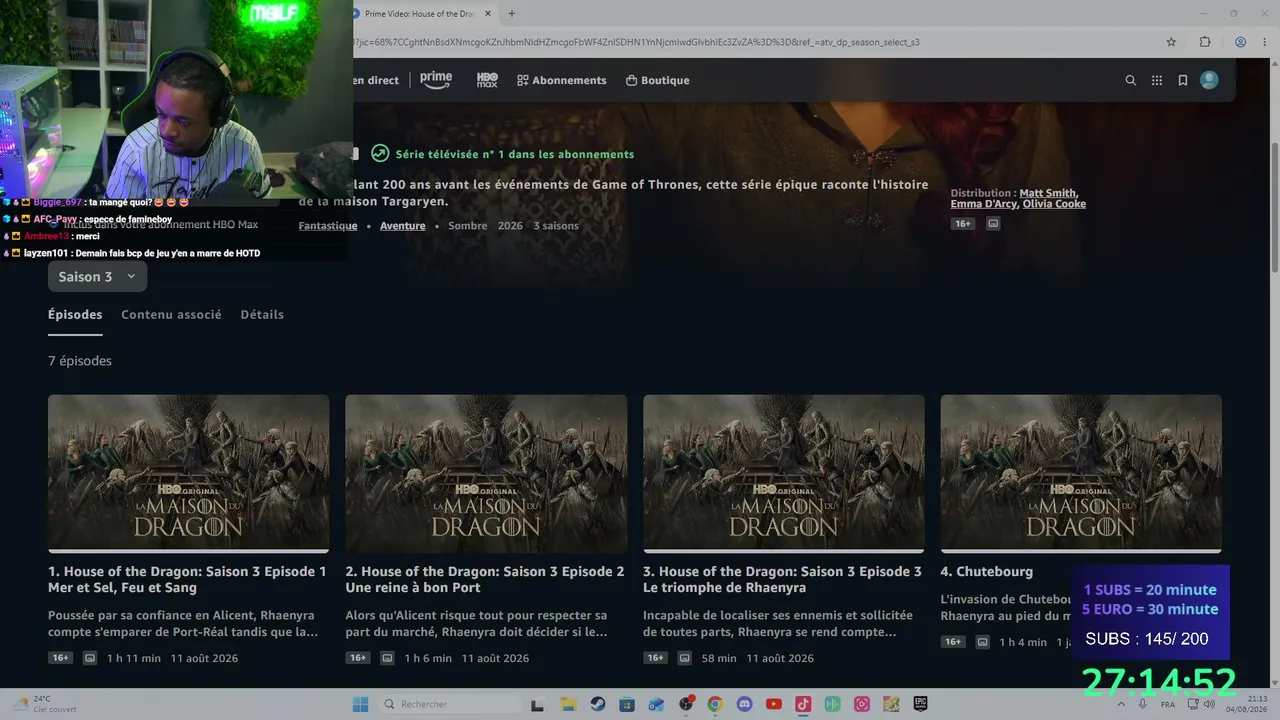This screenshot has height=720, width=1280.
Task: Open YouTube app from the taskbar
Action: [x=773, y=704]
